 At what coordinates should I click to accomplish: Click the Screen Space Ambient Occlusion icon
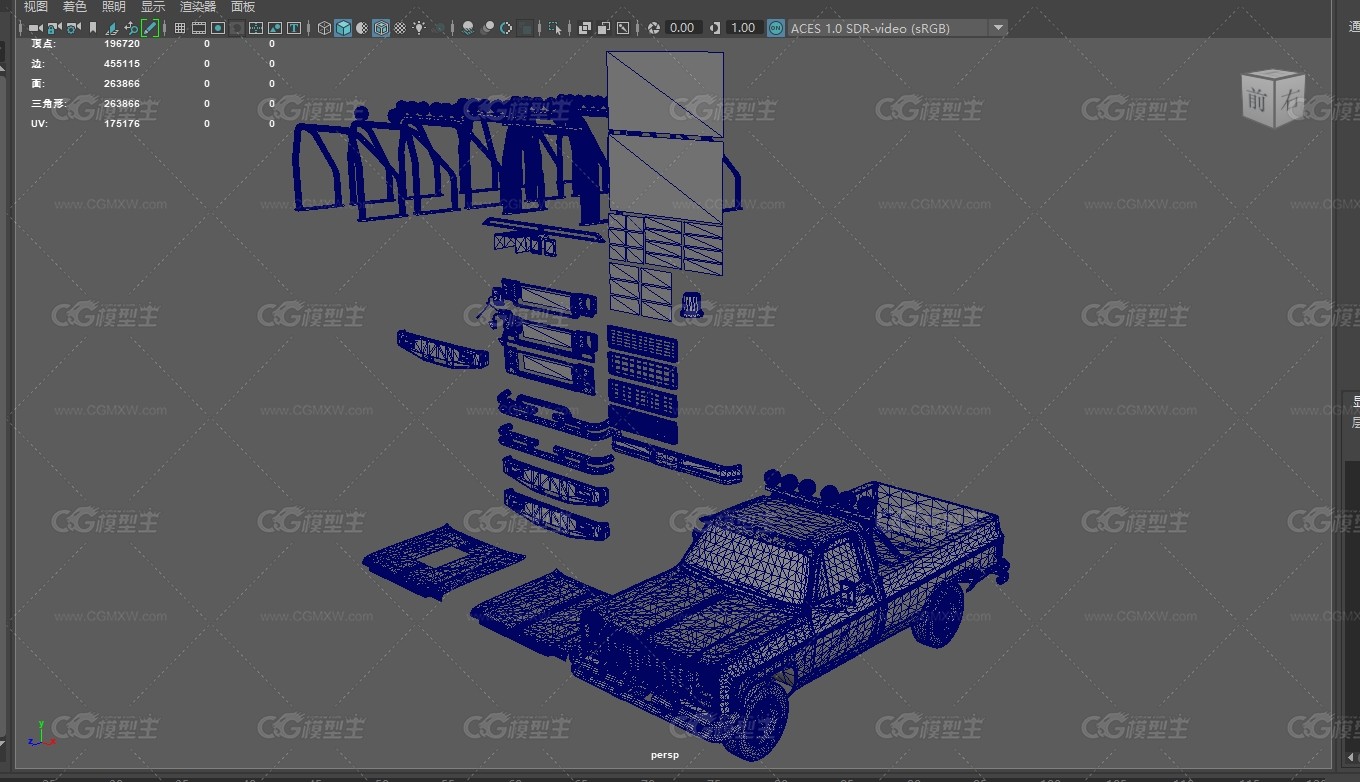[467, 28]
